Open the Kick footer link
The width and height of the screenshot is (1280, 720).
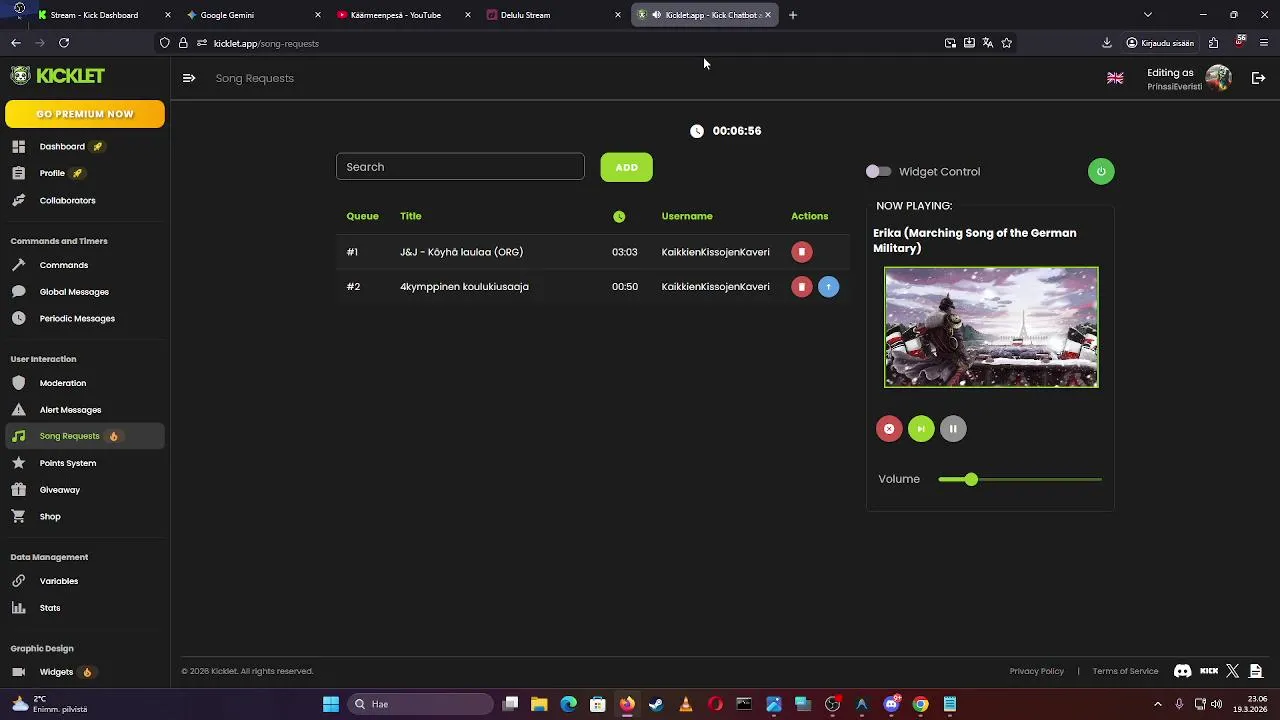click(1209, 671)
